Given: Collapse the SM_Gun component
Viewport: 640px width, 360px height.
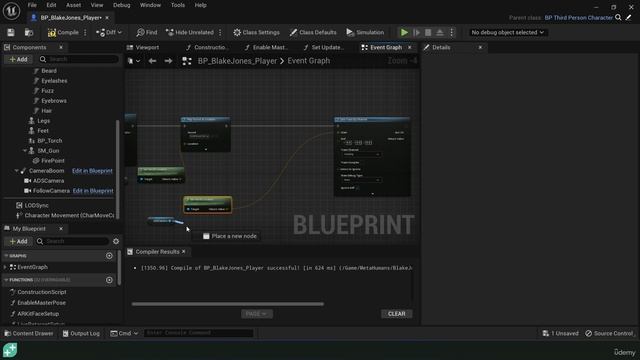Looking at the screenshot, I should coord(24,151).
